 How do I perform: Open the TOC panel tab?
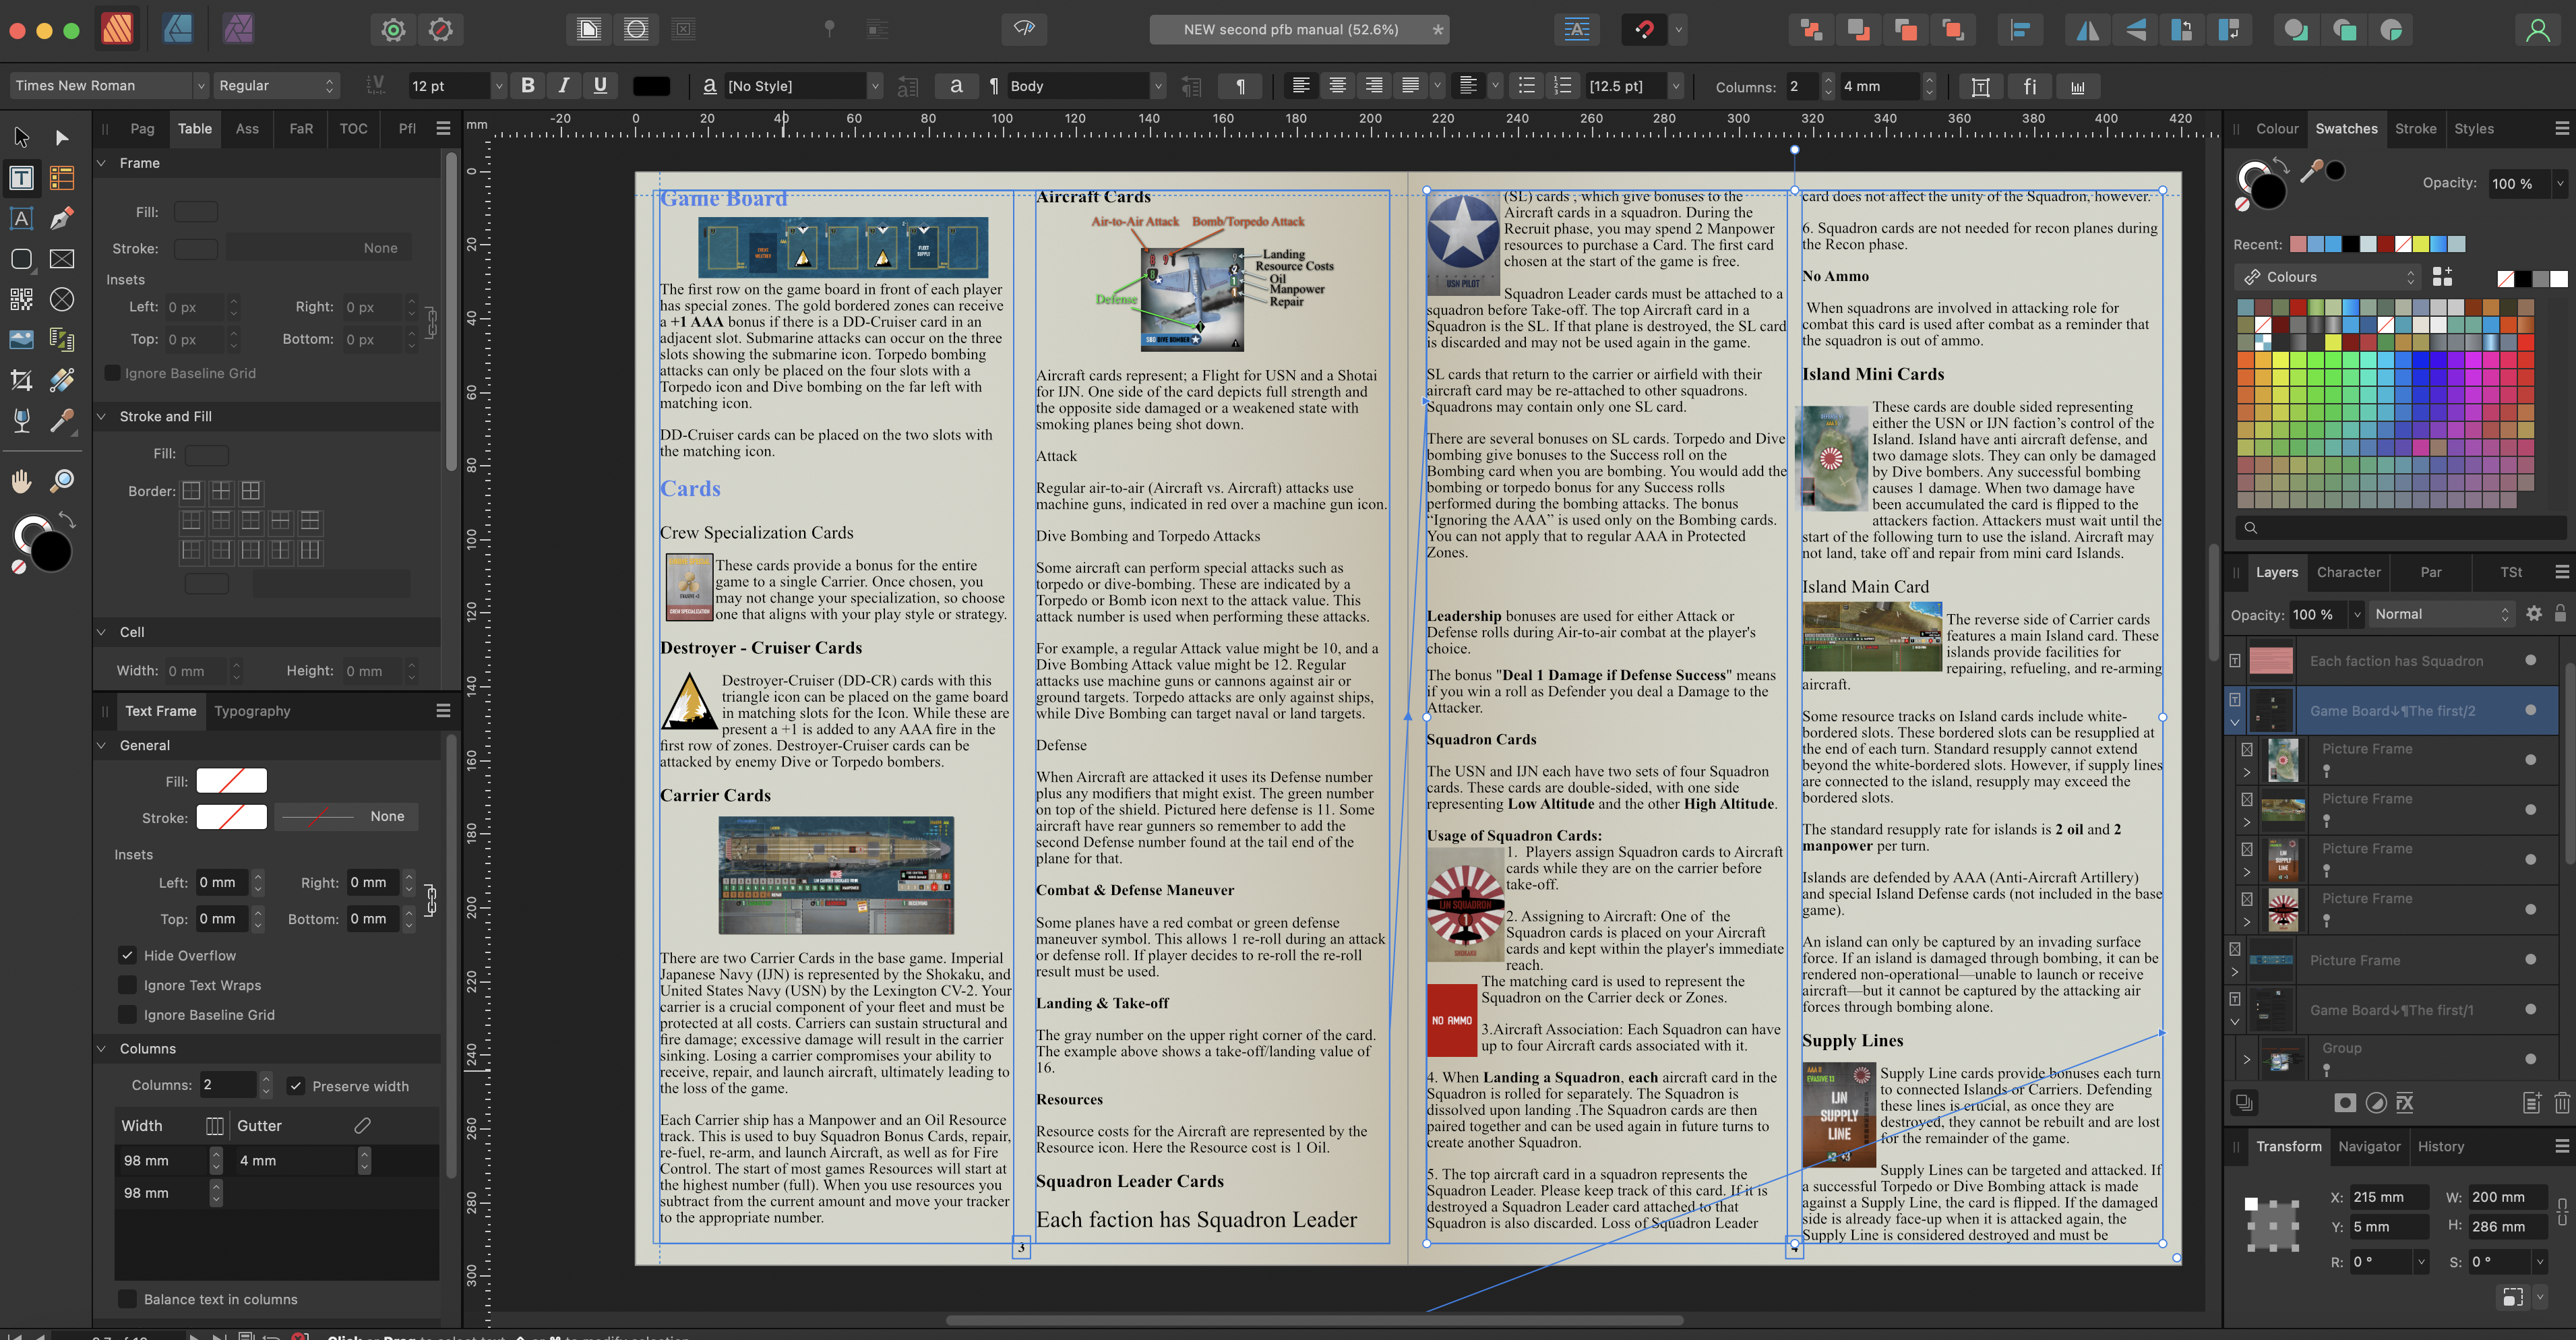pyautogui.click(x=353, y=129)
